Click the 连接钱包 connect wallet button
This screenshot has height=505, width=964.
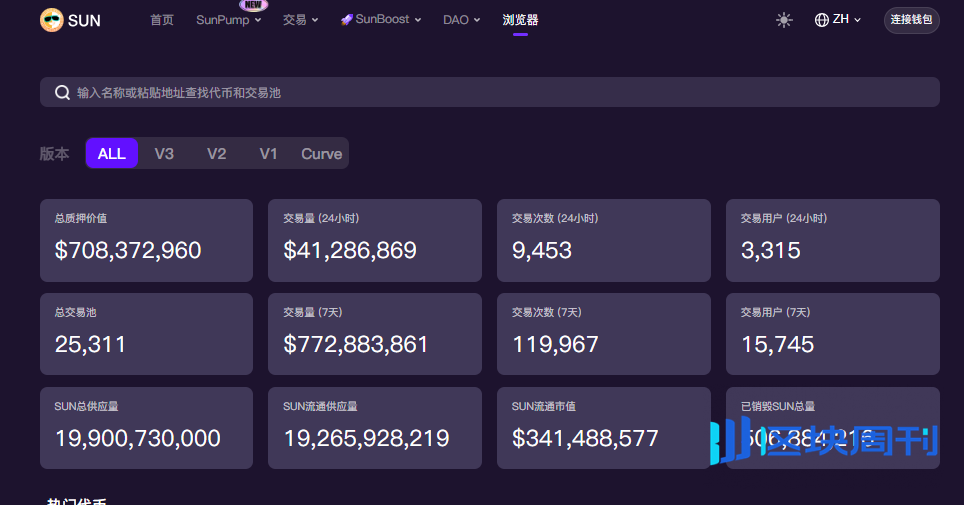point(911,20)
